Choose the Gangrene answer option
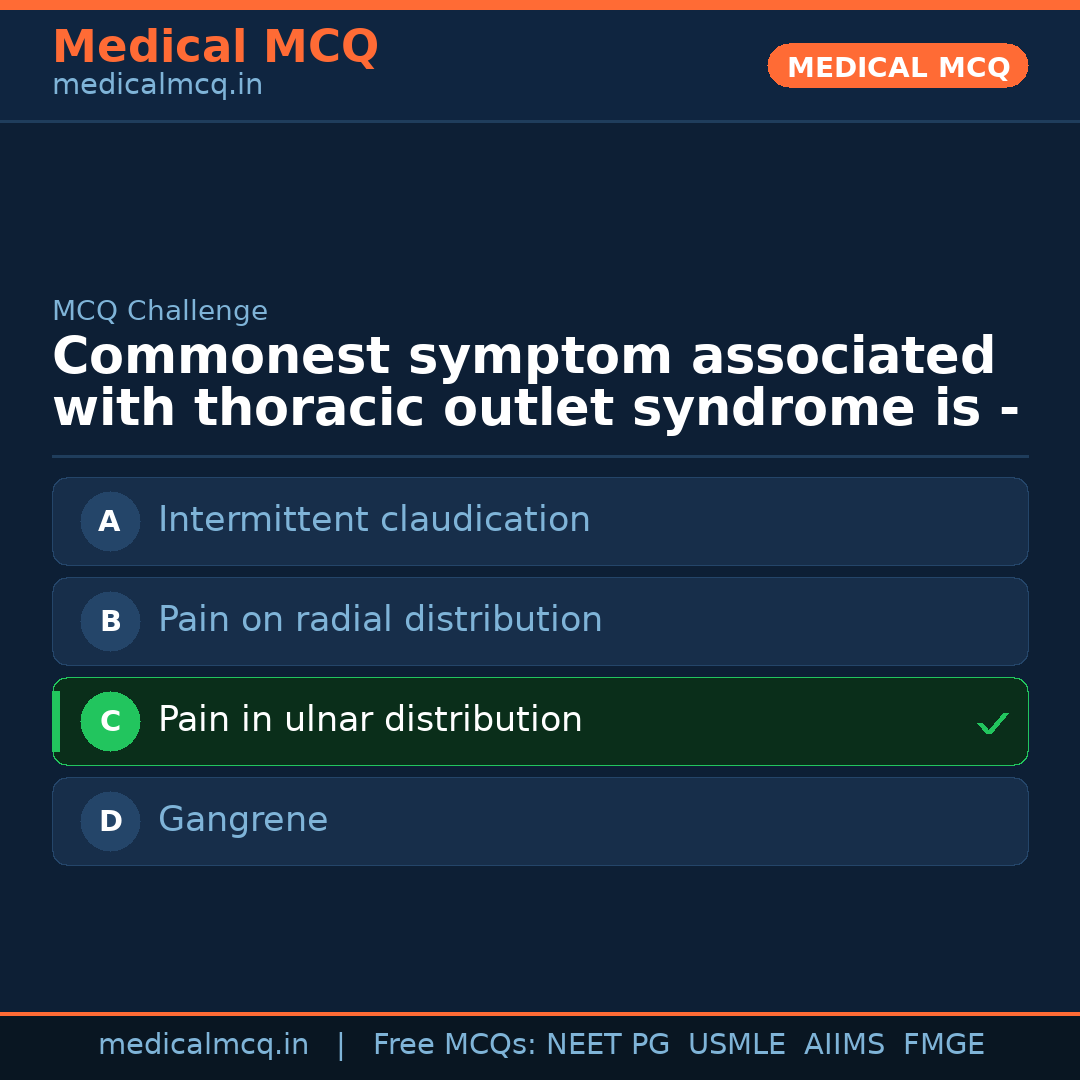1080x1080 pixels. point(243,820)
